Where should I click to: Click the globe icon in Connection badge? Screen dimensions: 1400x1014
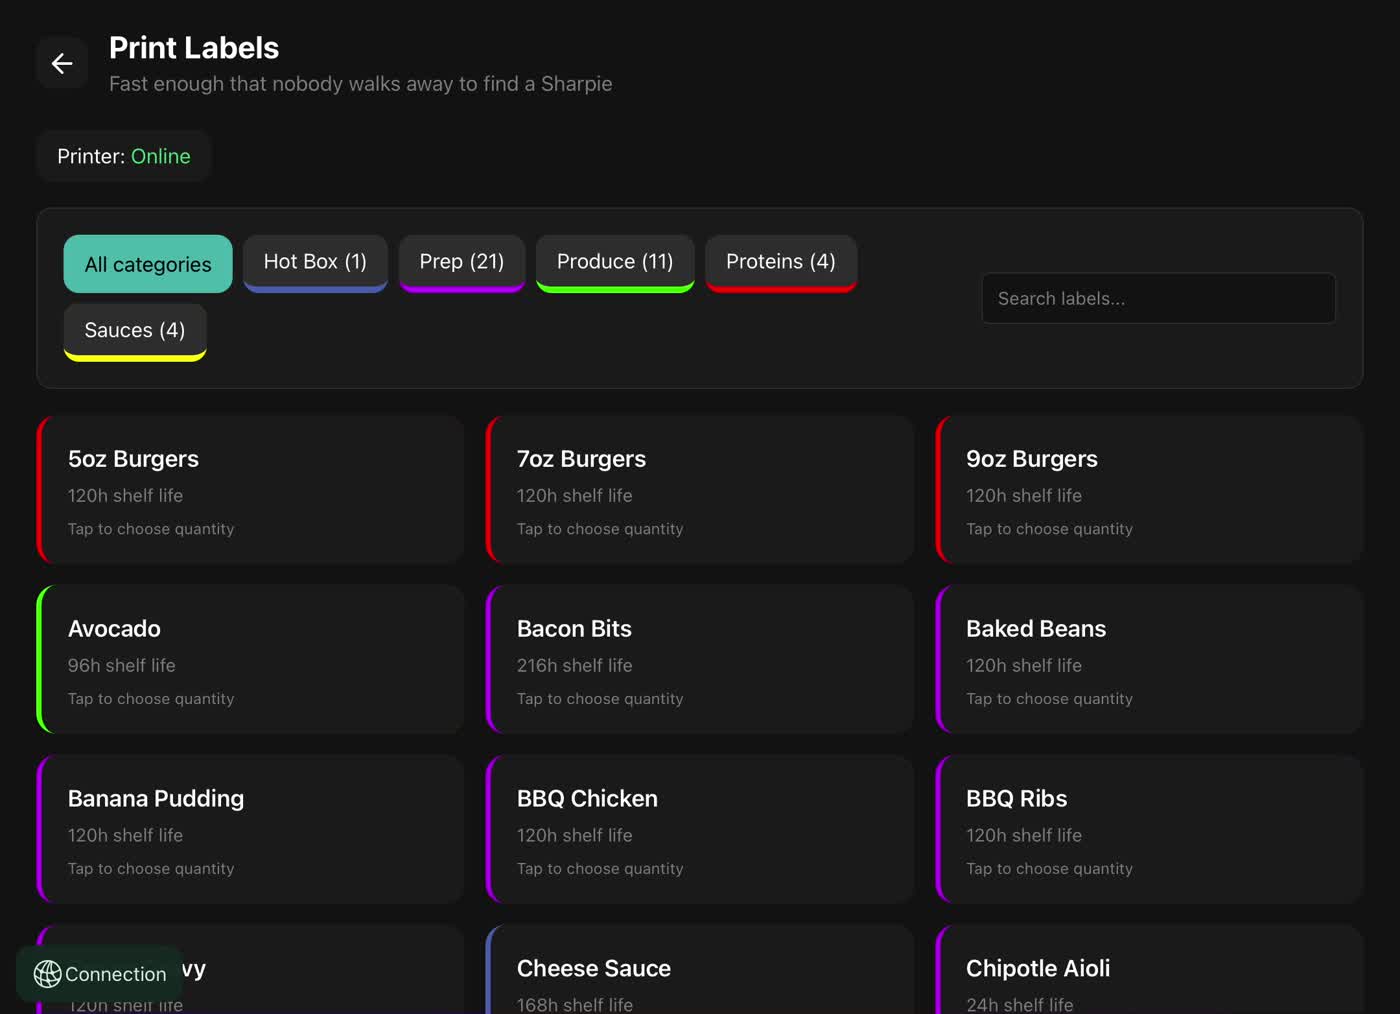point(47,974)
